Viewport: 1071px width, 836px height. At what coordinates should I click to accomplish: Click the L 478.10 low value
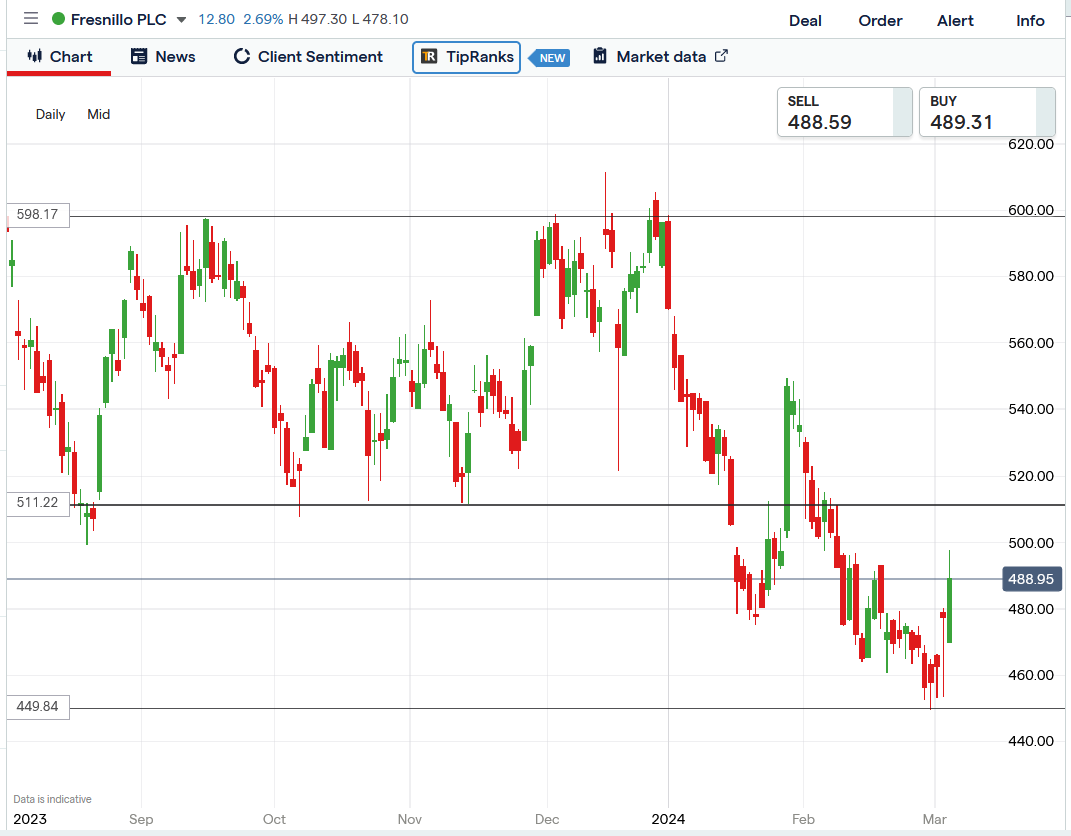pyautogui.click(x=380, y=19)
